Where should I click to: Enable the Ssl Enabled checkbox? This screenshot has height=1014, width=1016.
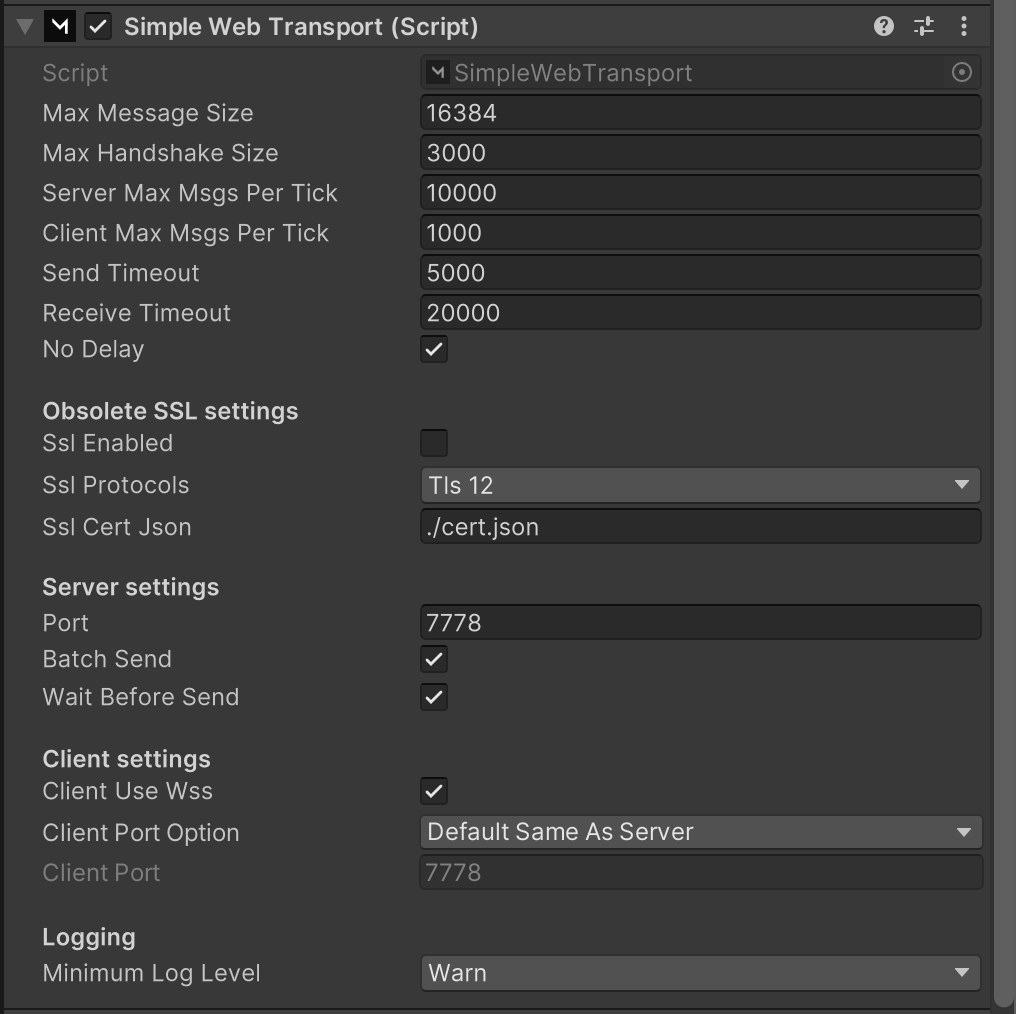coord(434,442)
